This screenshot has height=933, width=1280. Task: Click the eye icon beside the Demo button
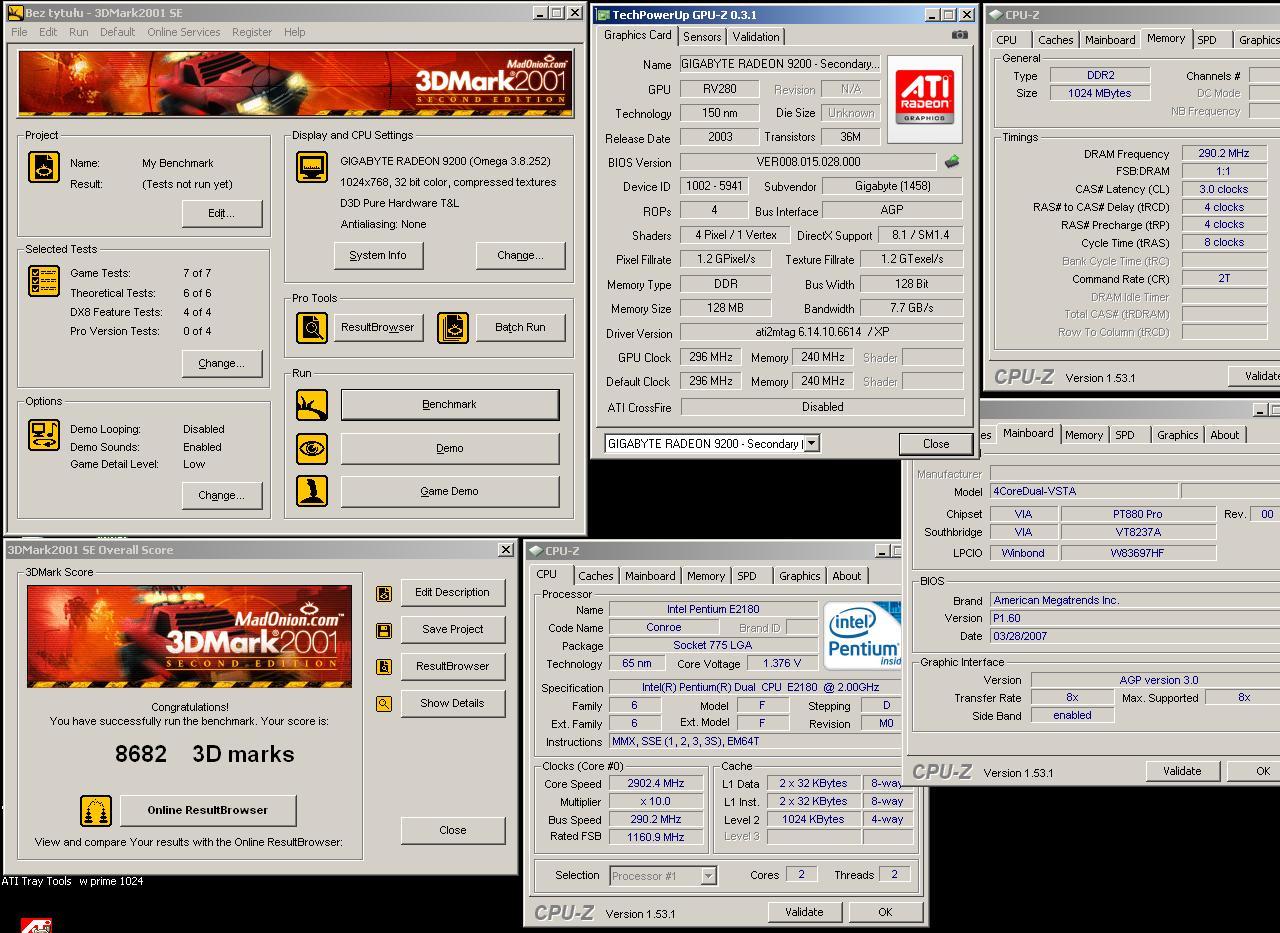point(312,448)
